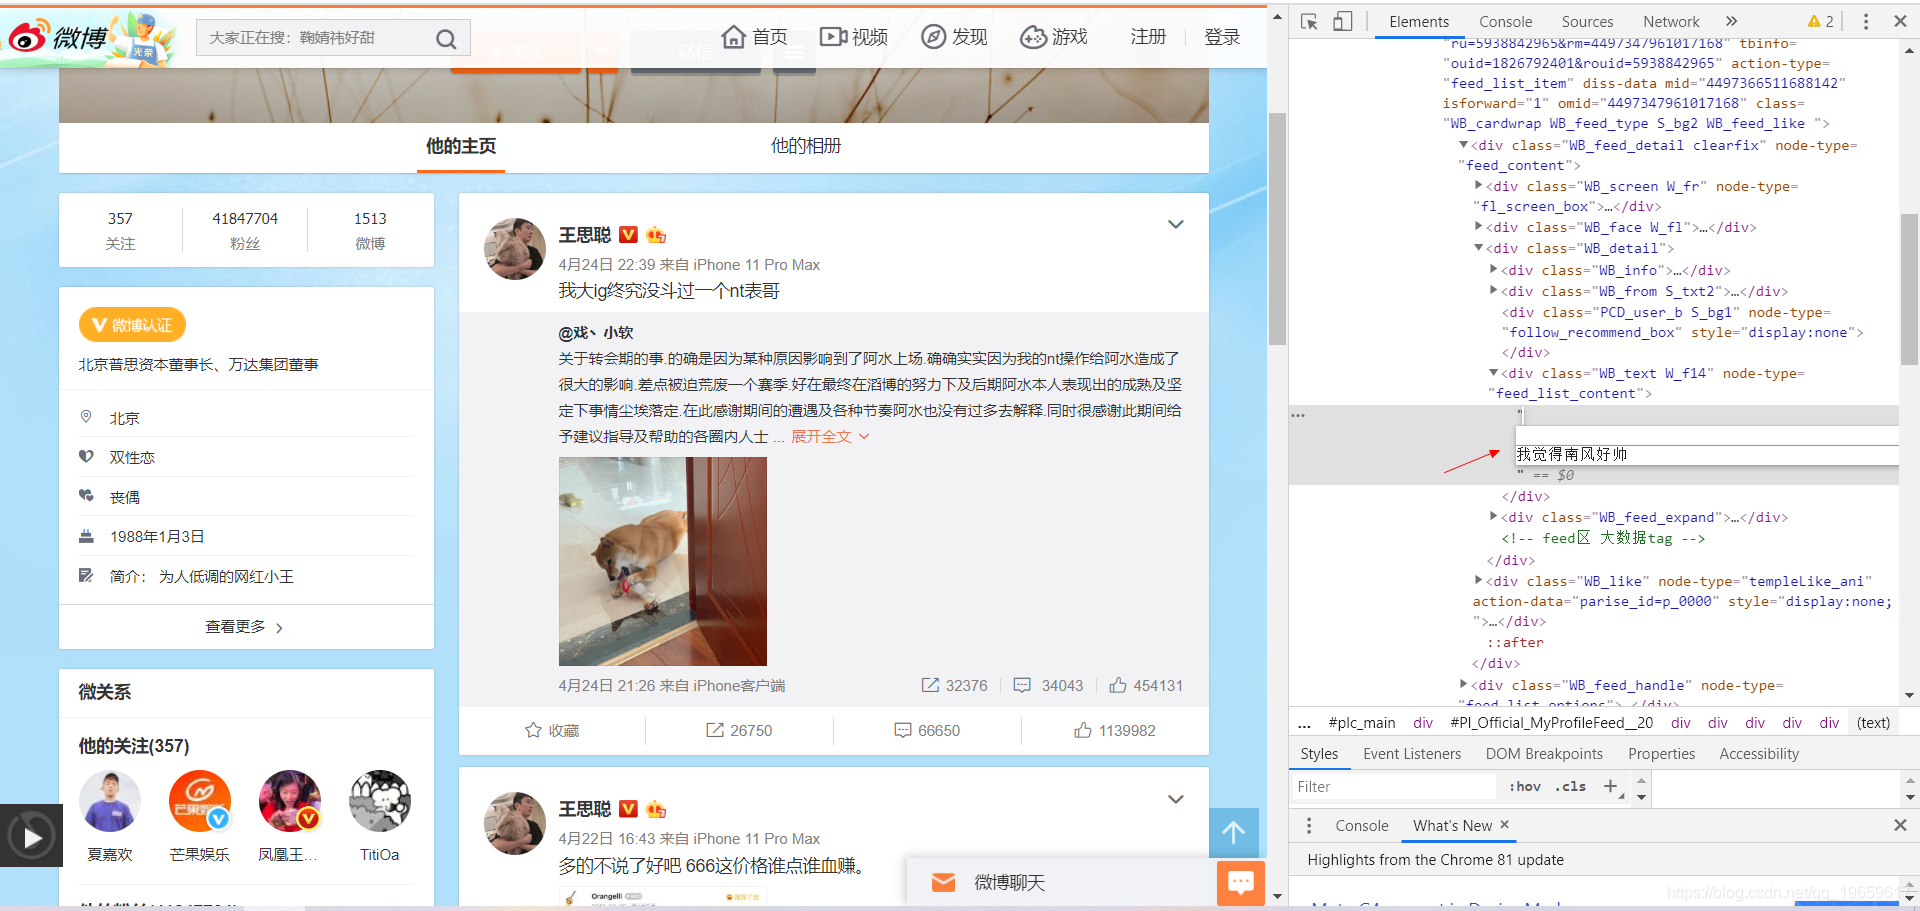Click original post repost count 32376

click(x=954, y=686)
